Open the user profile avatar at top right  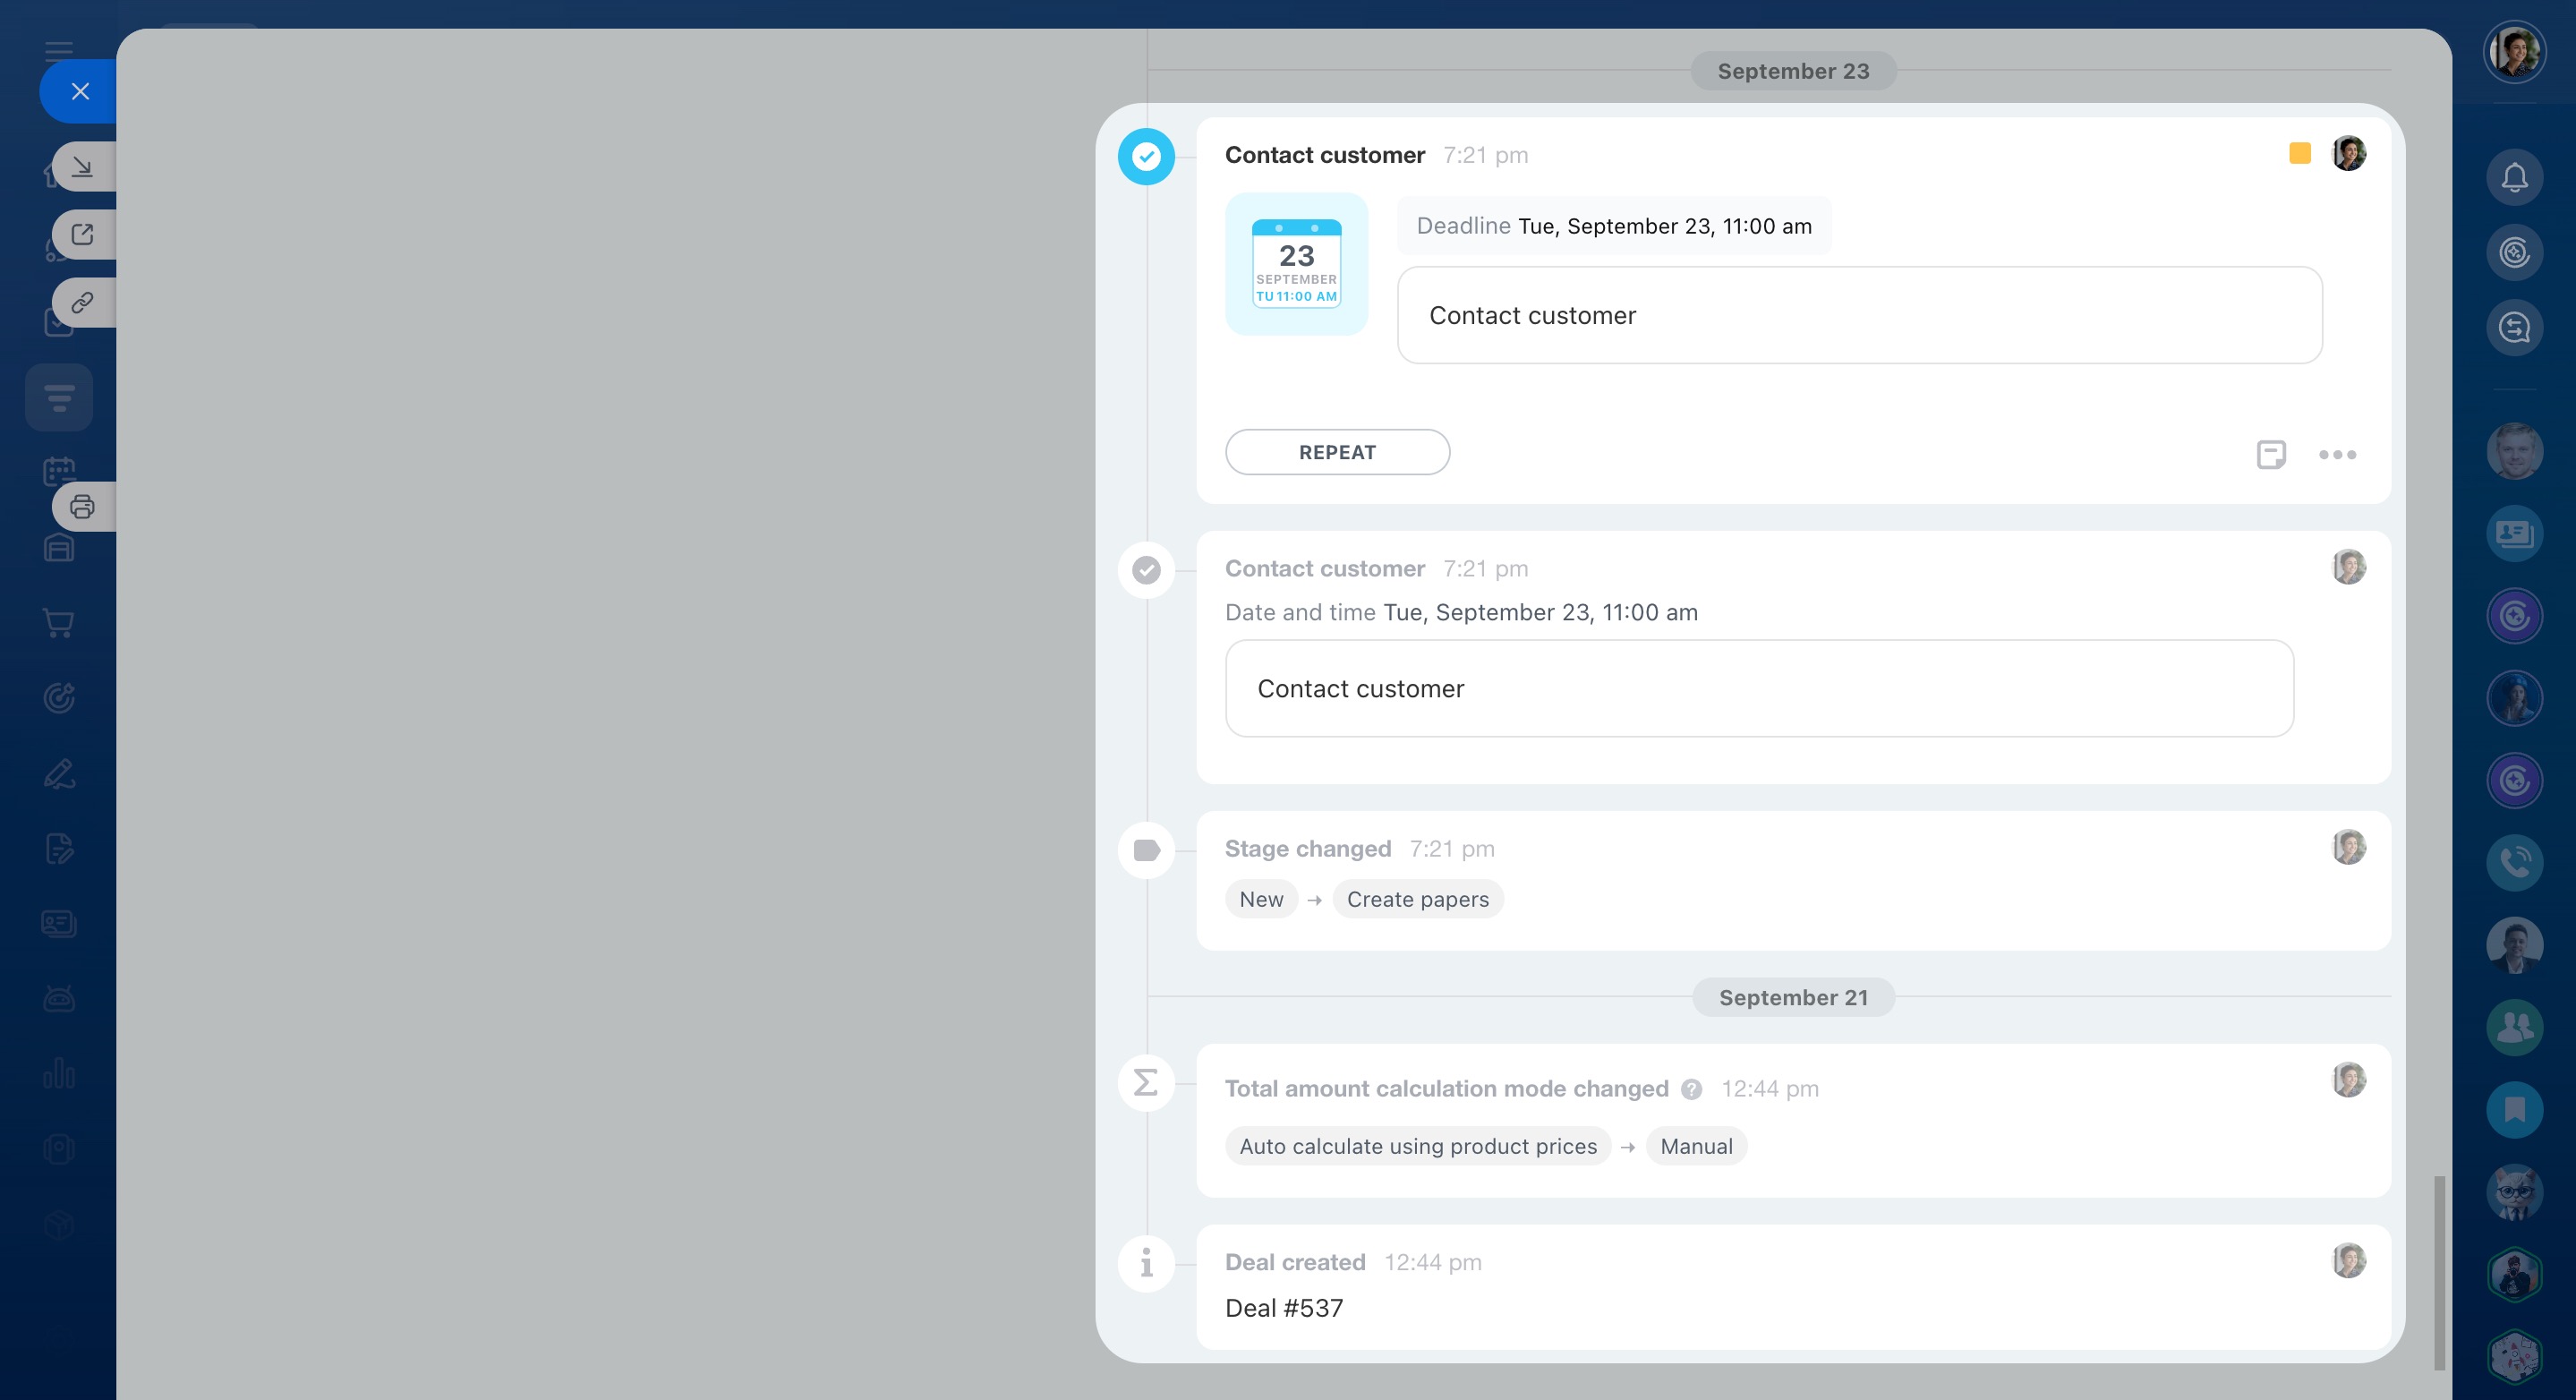(x=2514, y=51)
